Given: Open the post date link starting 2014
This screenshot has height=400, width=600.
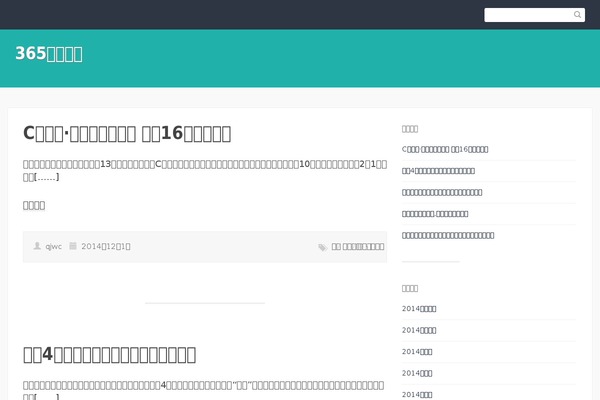Looking at the screenshot, I should click(106, 247).
